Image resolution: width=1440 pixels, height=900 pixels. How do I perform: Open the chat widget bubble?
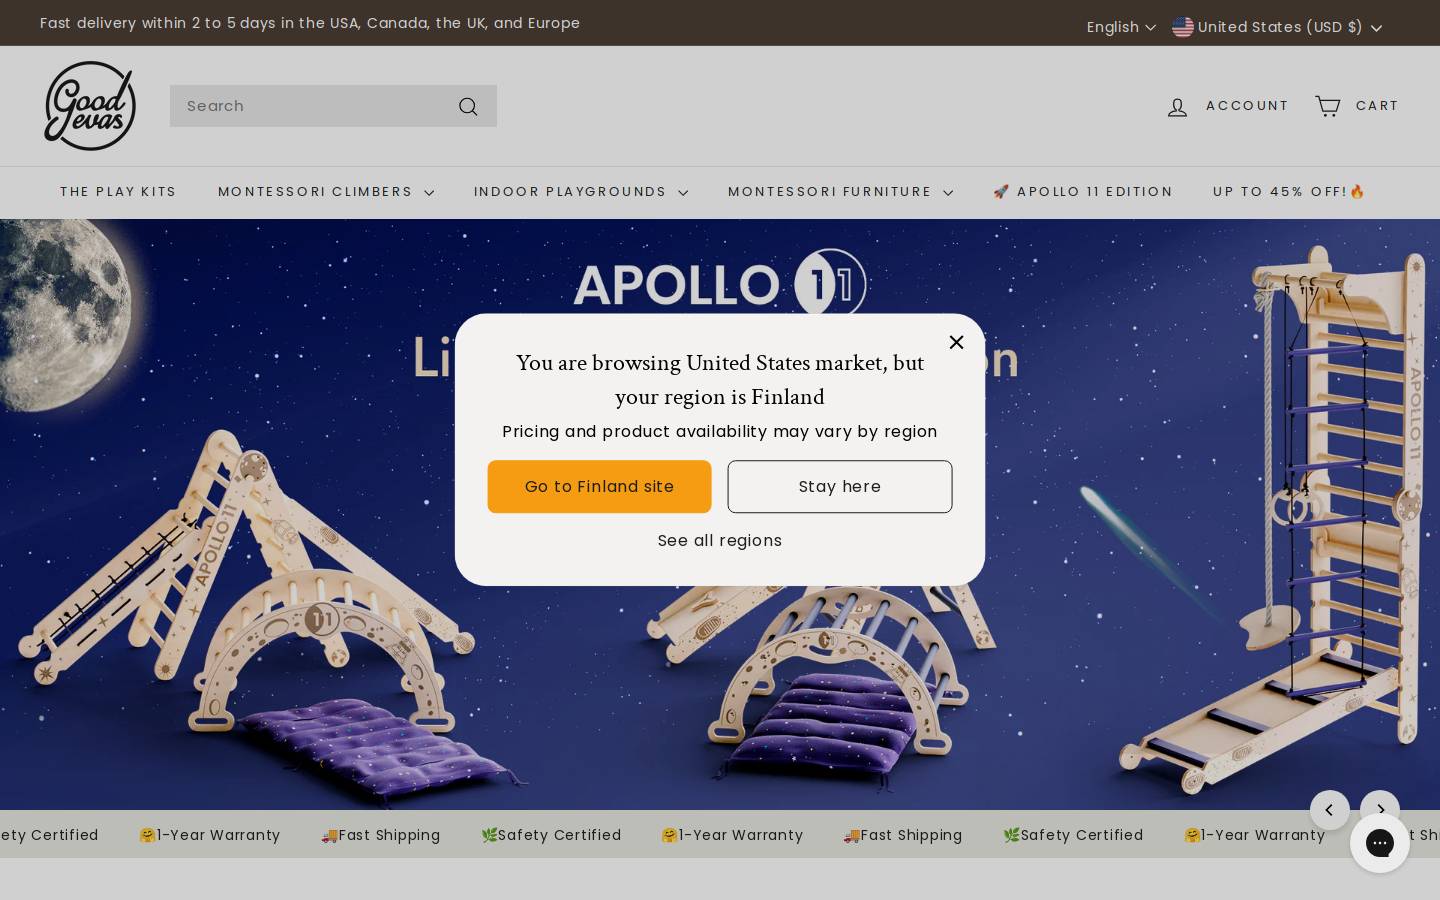[x=1380, y=843]
